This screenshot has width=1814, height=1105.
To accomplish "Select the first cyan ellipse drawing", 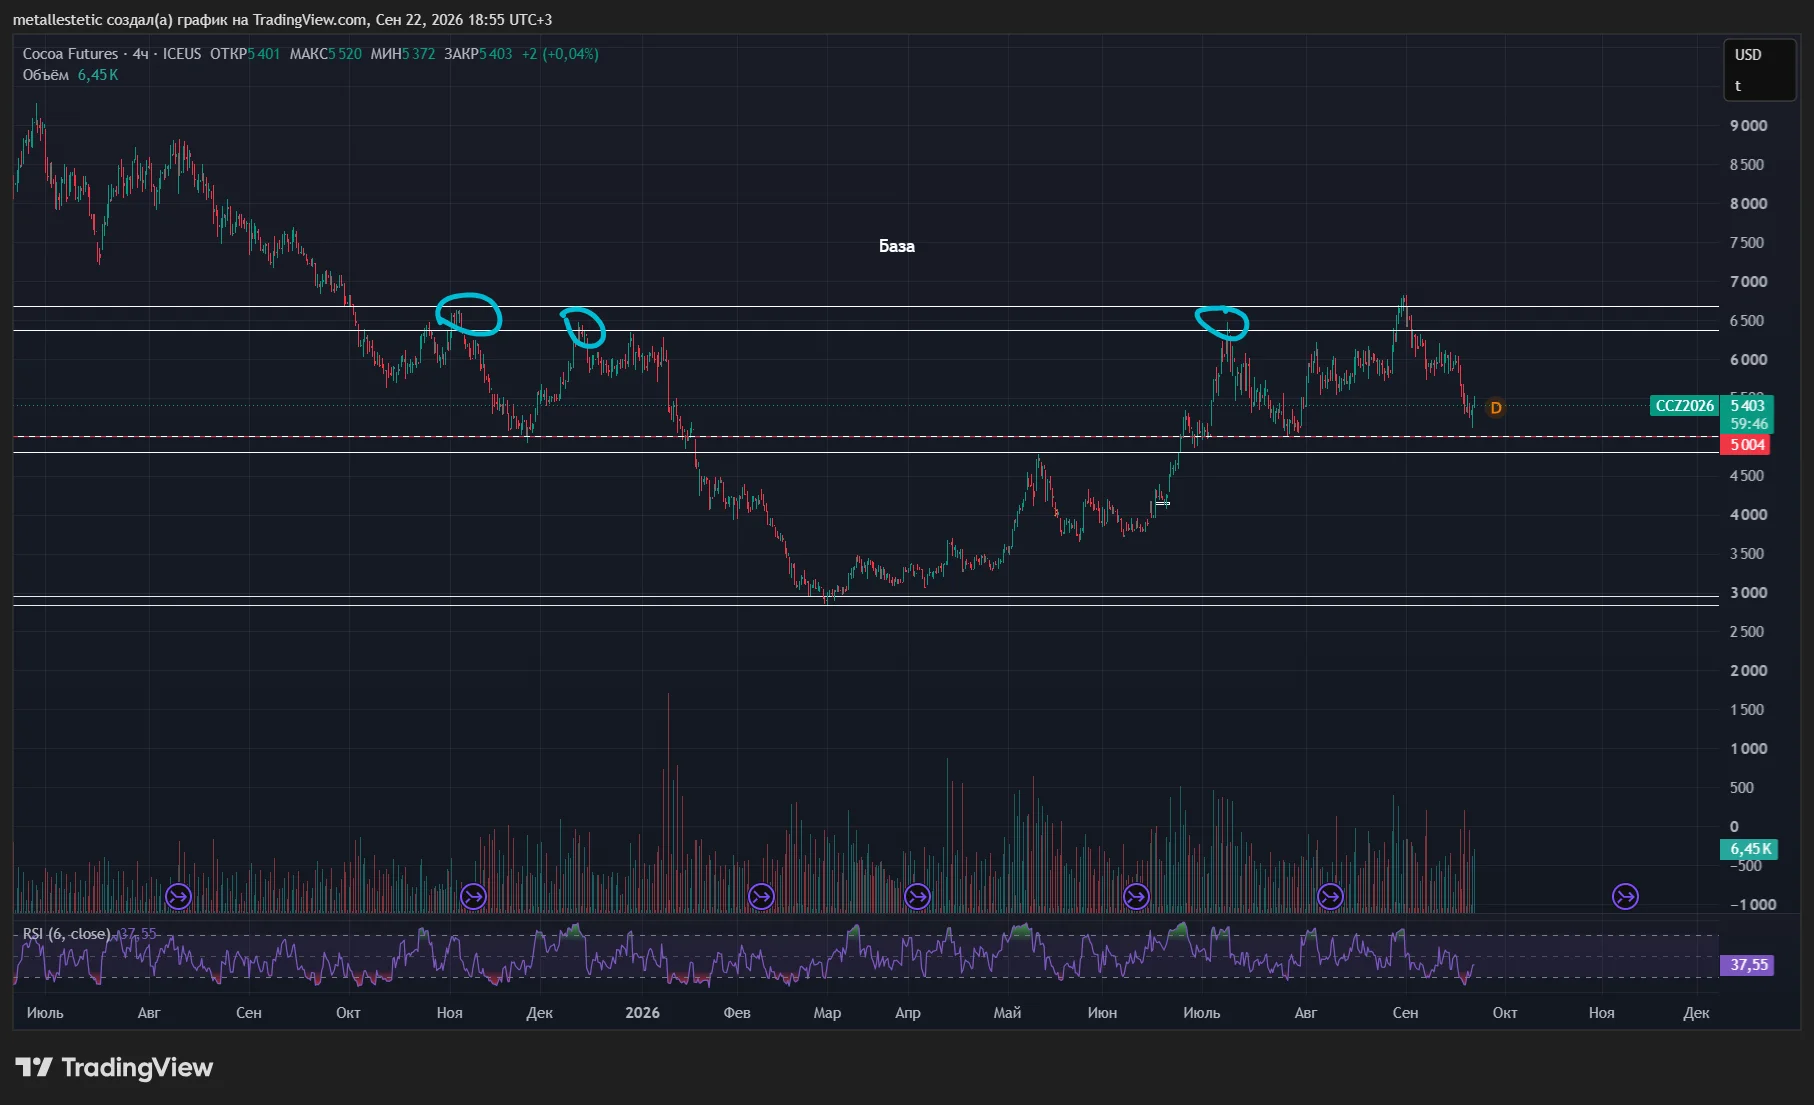I will (469, 314).
